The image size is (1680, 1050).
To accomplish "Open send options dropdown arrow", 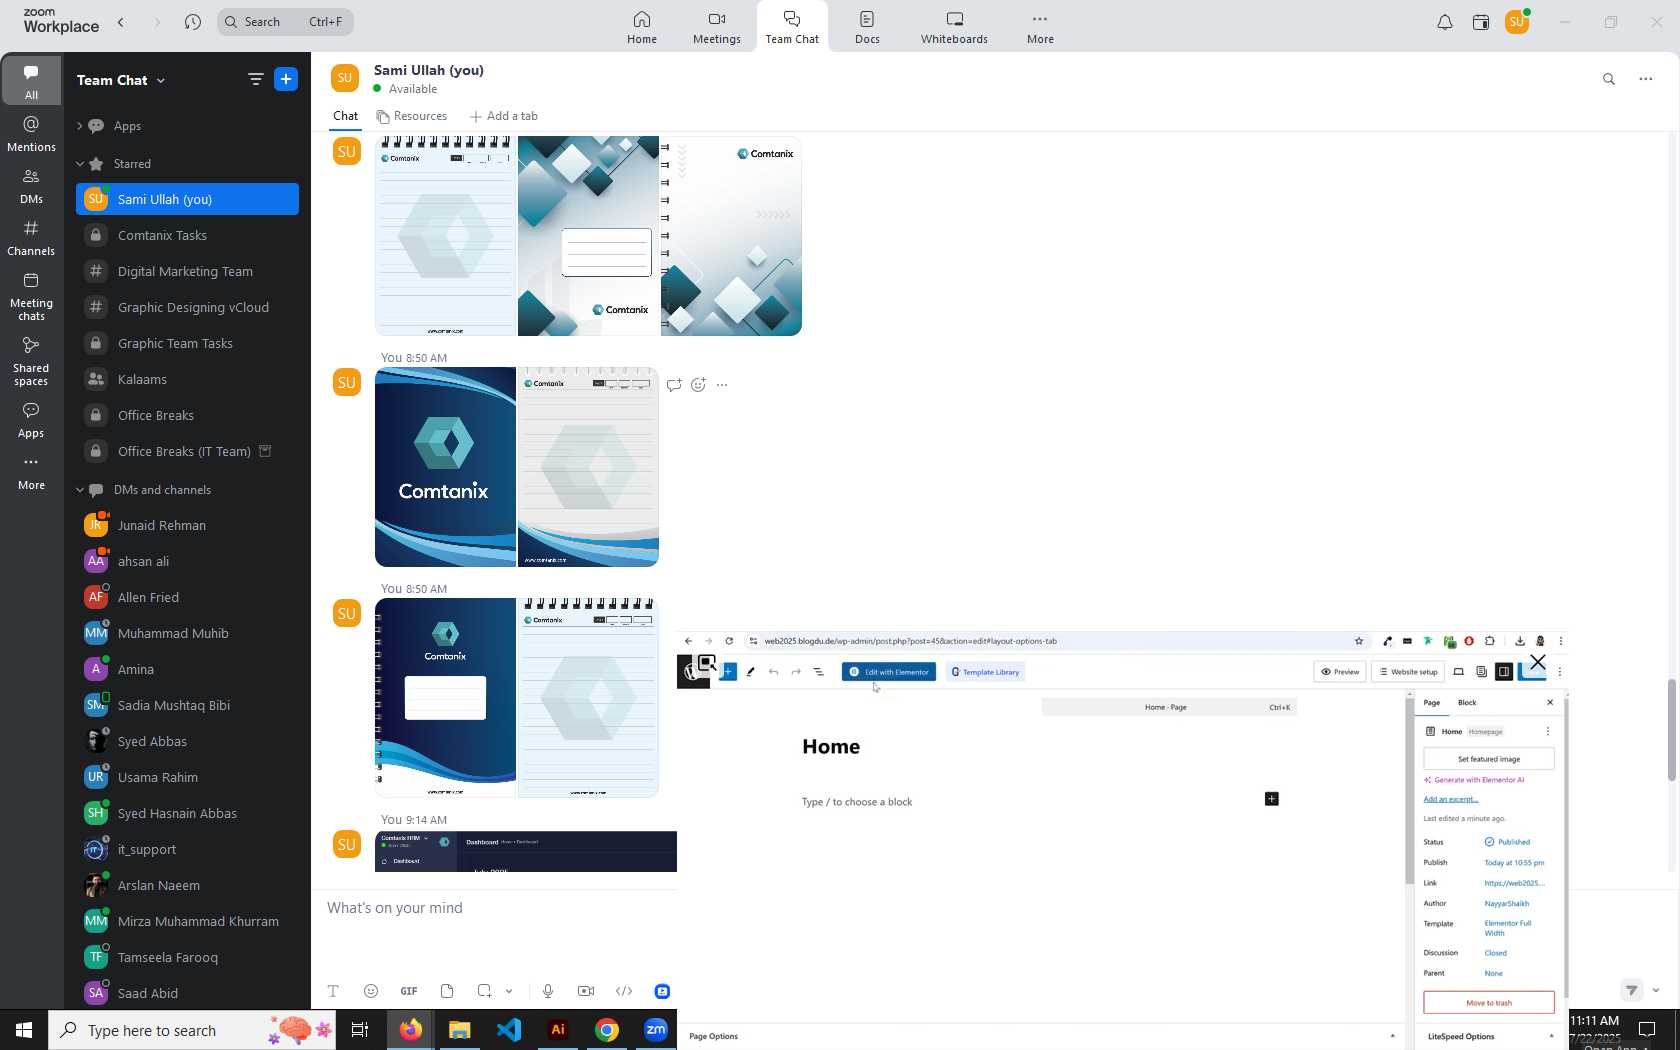I will pyautogui.click(x=1656, y=991).
